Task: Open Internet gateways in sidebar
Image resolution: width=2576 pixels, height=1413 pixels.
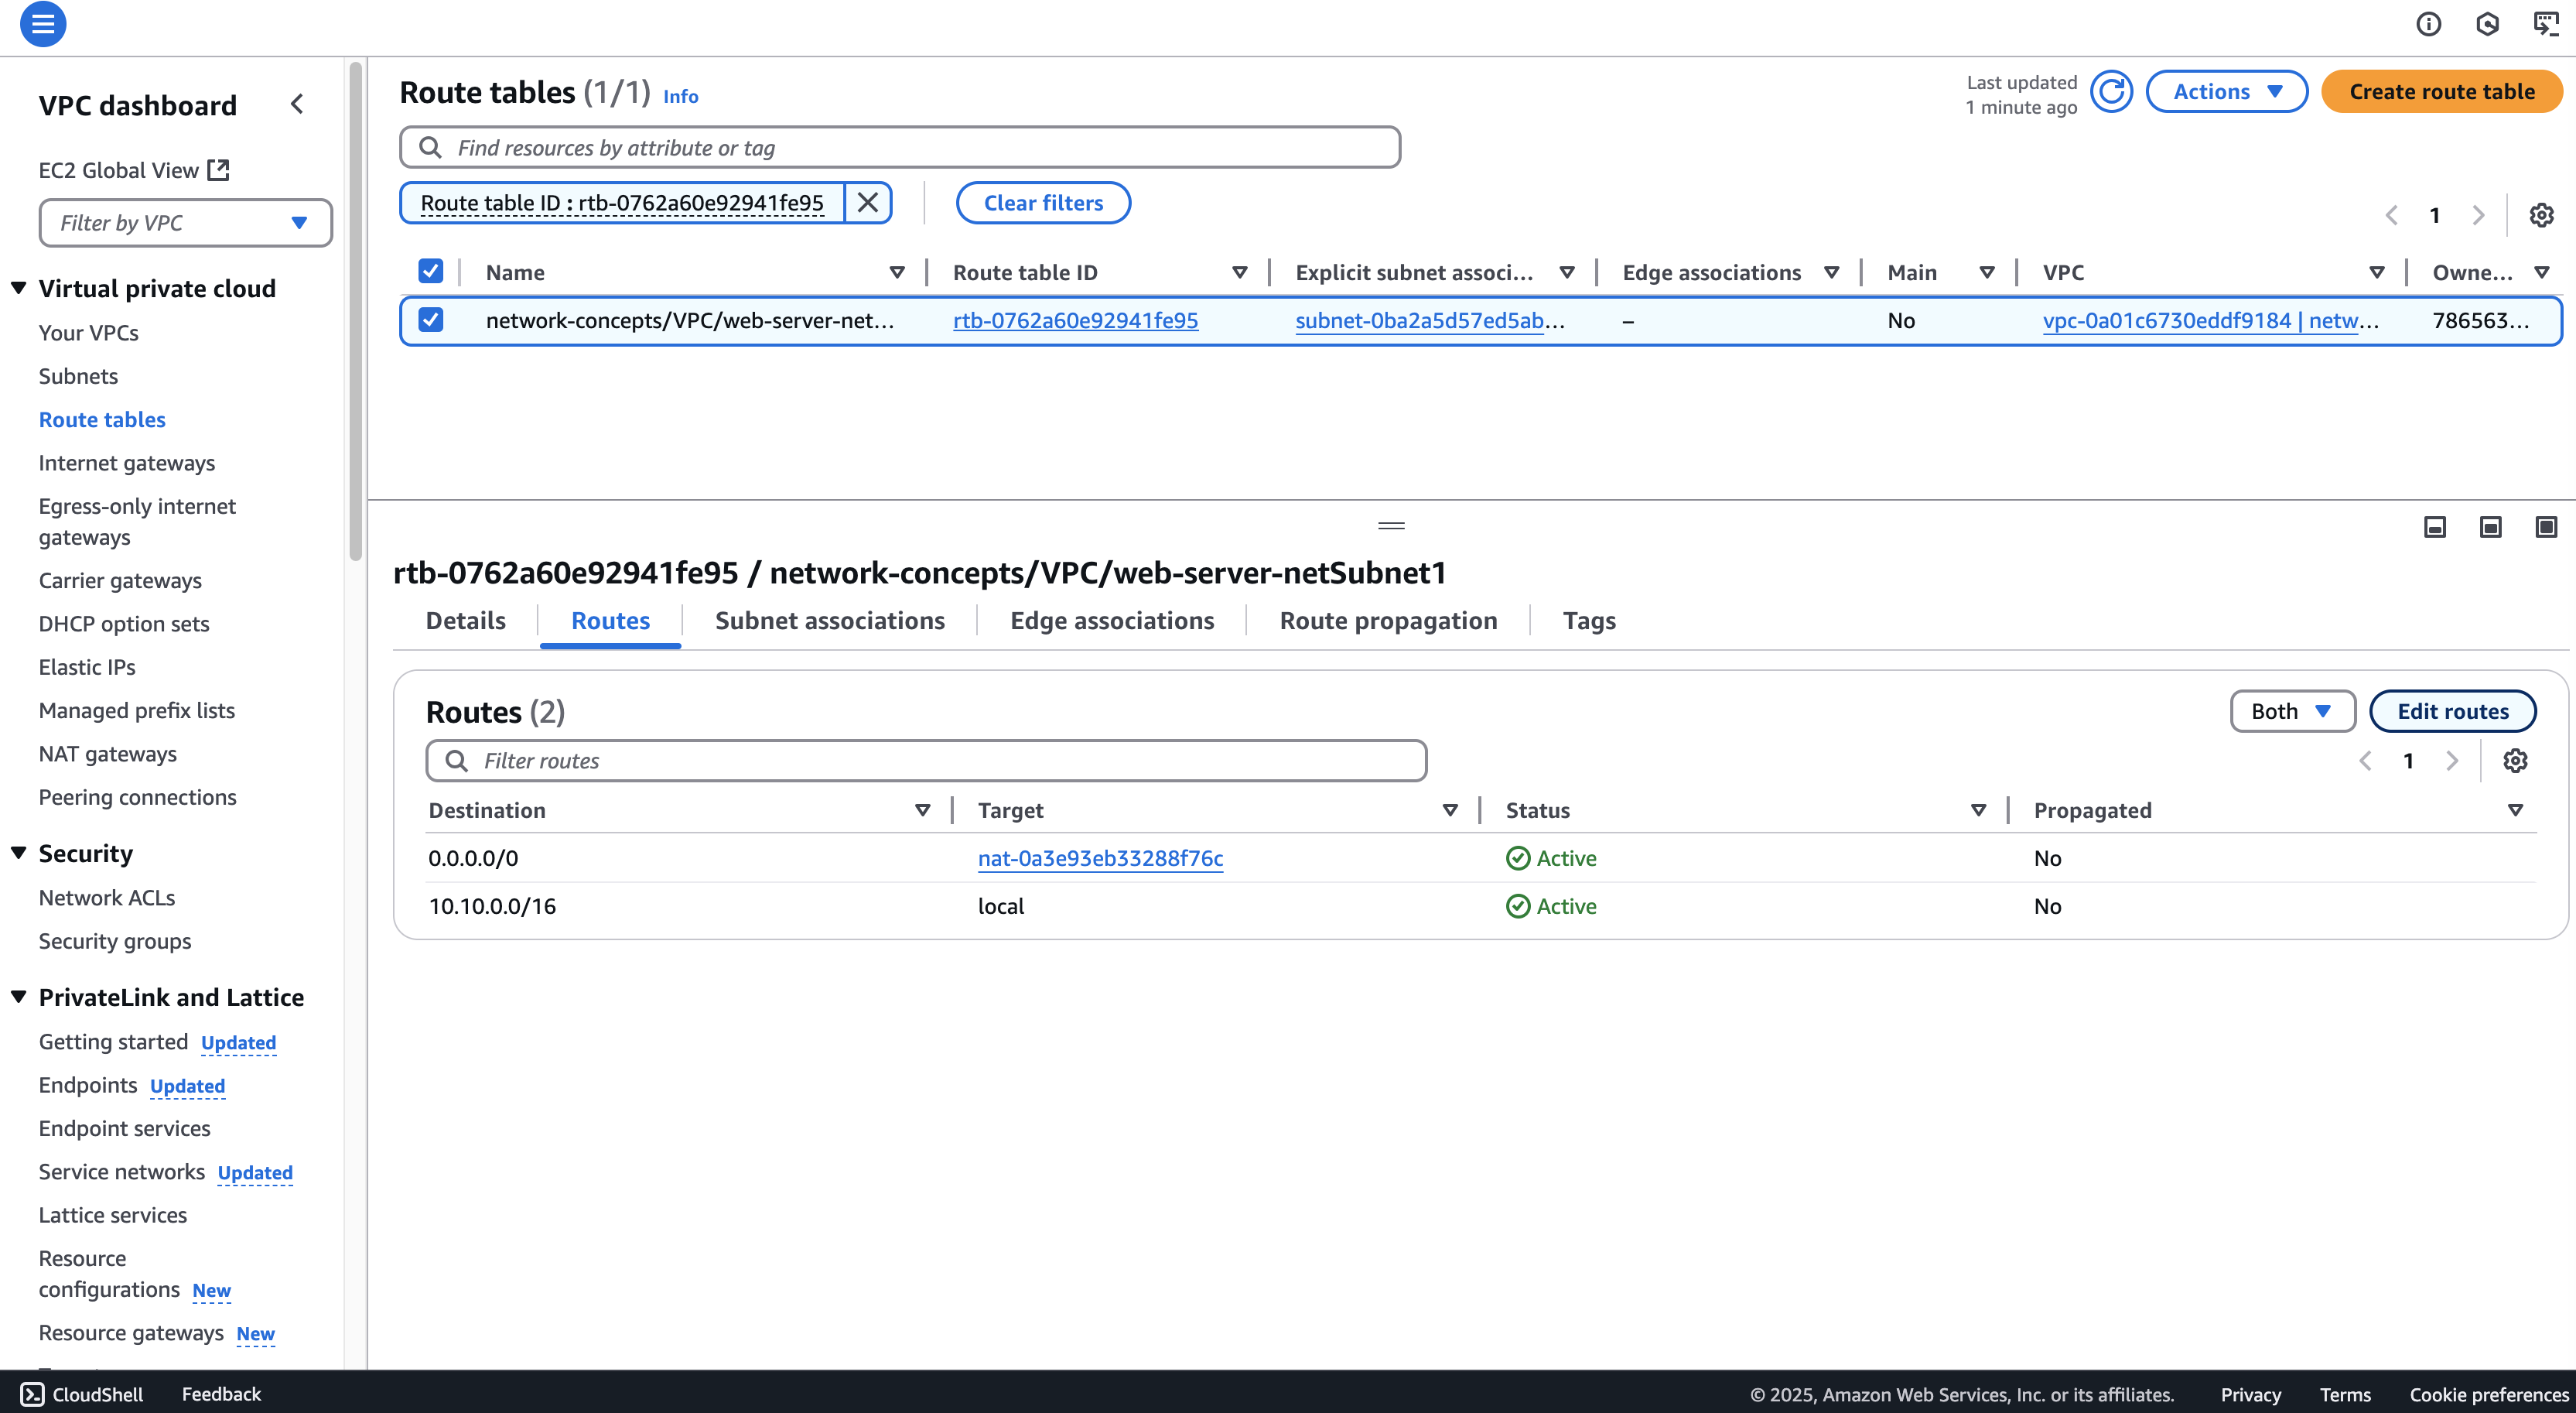Action: click(x=127, y=463)
